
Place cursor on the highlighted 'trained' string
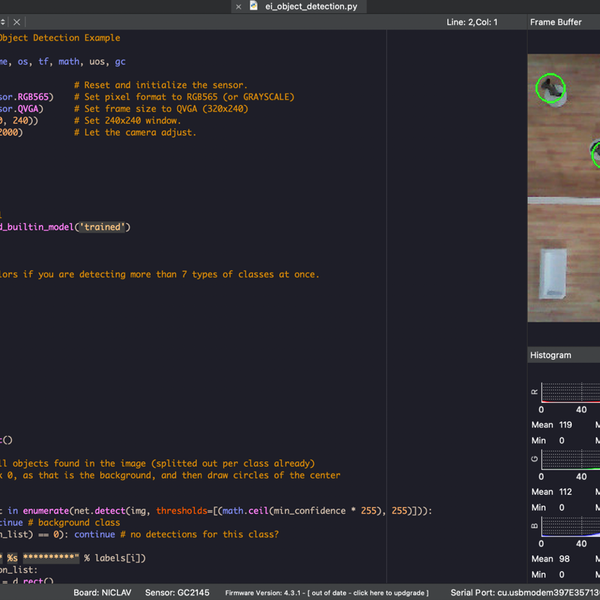[x=103, y=227]
